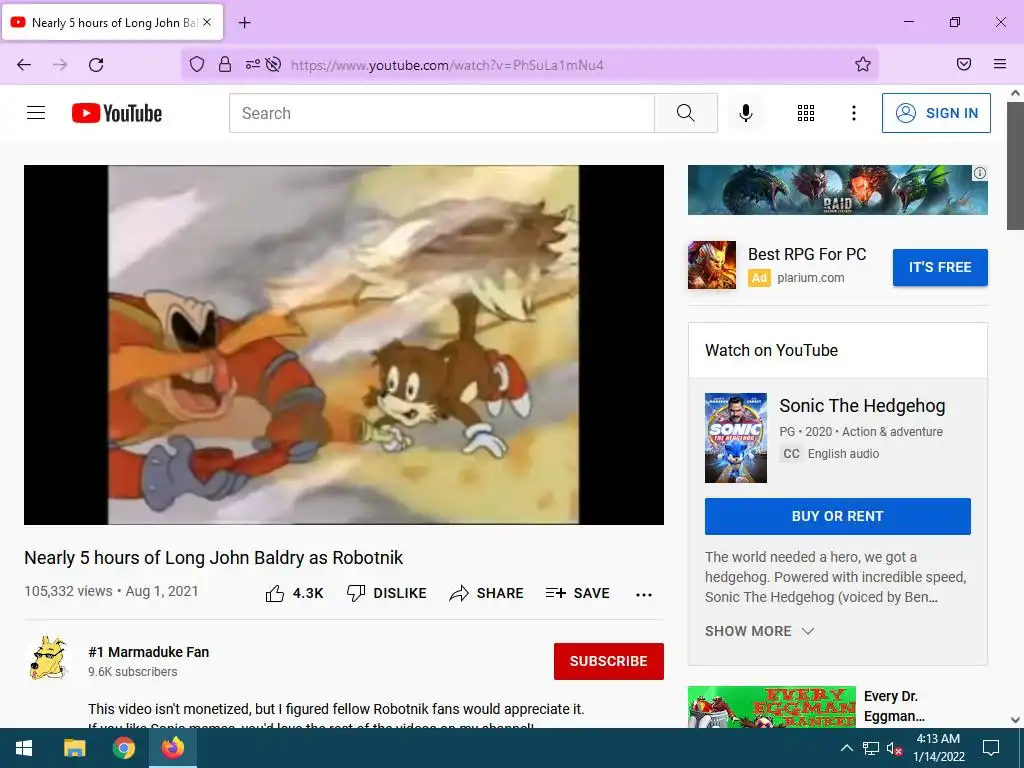Open the taskbar clock showing 4:13 AM
This screenshot has height=768, width=1024.
[x=938, y=748]
